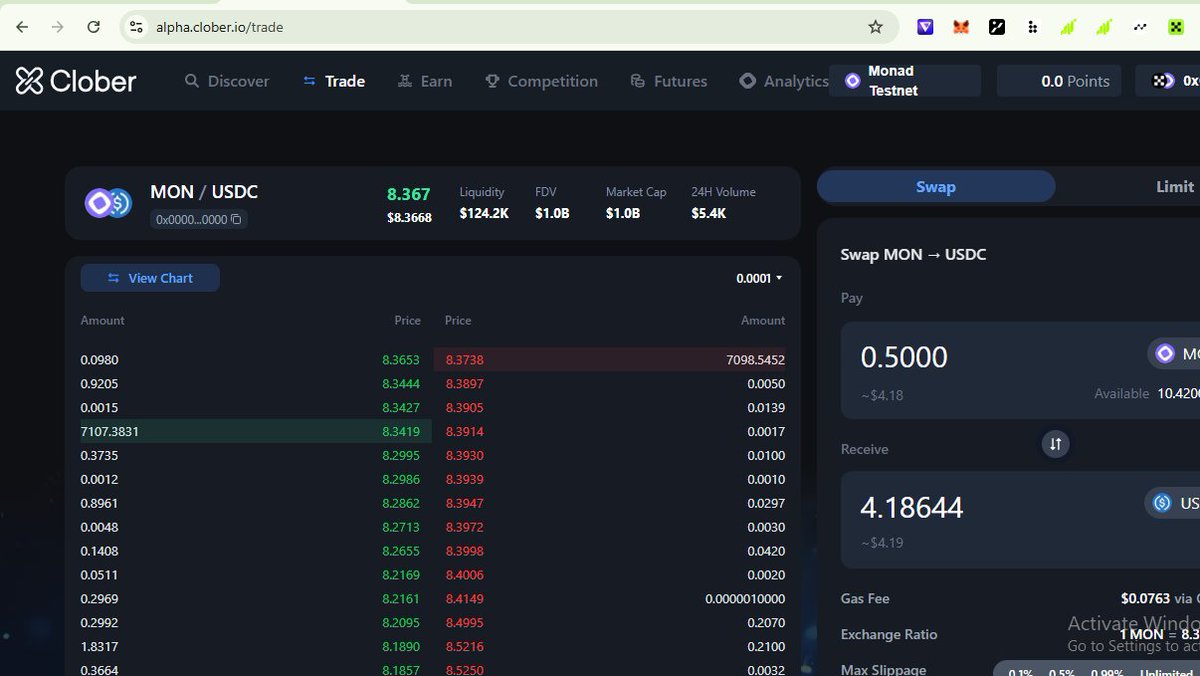The image size is (1200, 676).
Task: Open the four-dots extension icon
Action: tap(1033, 27)
